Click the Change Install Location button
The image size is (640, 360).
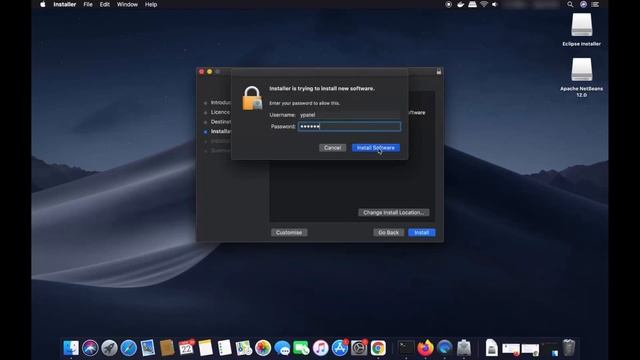click(x=393, y=212)
